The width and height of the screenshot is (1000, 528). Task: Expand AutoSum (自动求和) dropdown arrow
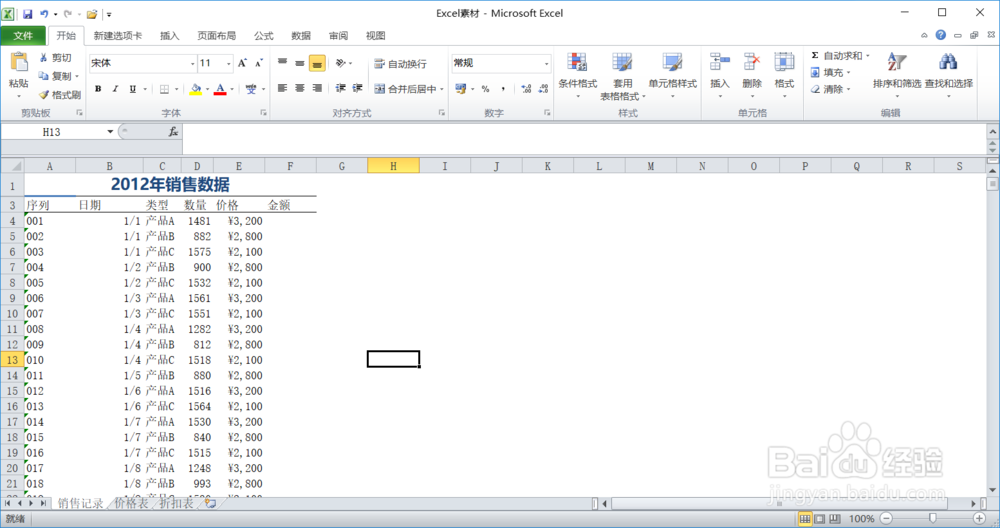[867, 55]
